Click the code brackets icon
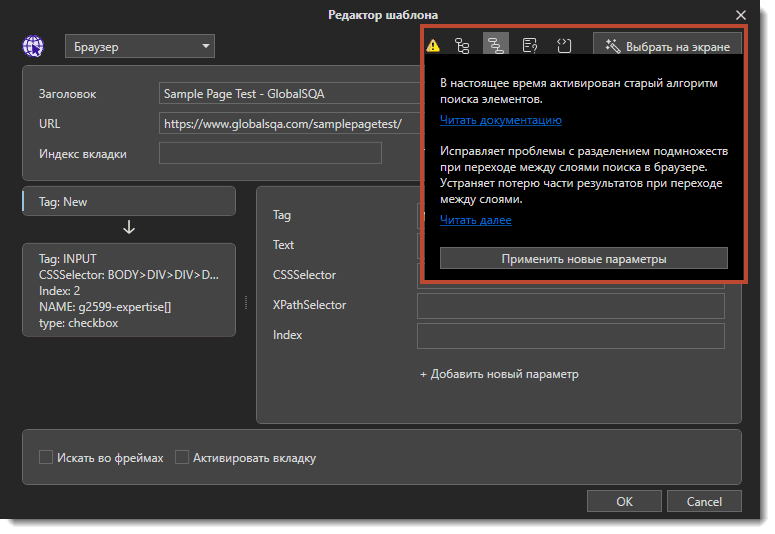This screenshot has width=775, height=534. (x=564, y=46)
